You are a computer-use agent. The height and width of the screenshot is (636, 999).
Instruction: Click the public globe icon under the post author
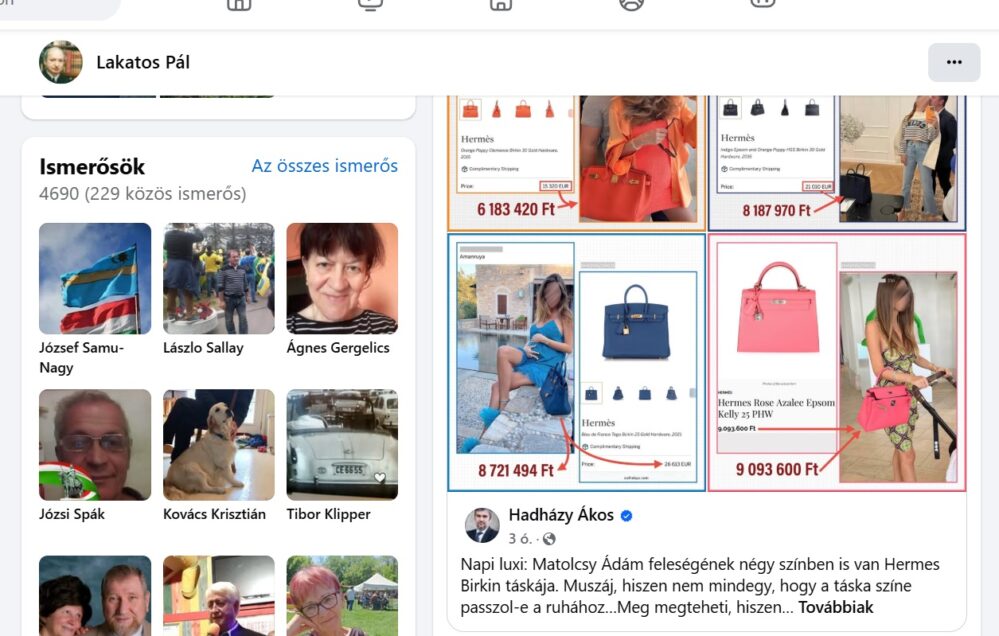(549, 538)
